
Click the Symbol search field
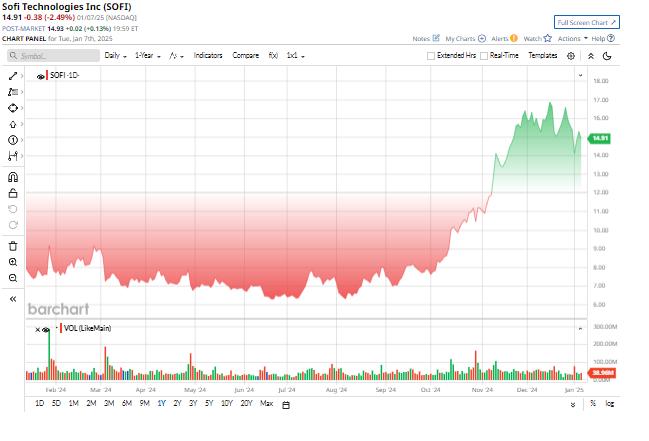coord(53,55)
